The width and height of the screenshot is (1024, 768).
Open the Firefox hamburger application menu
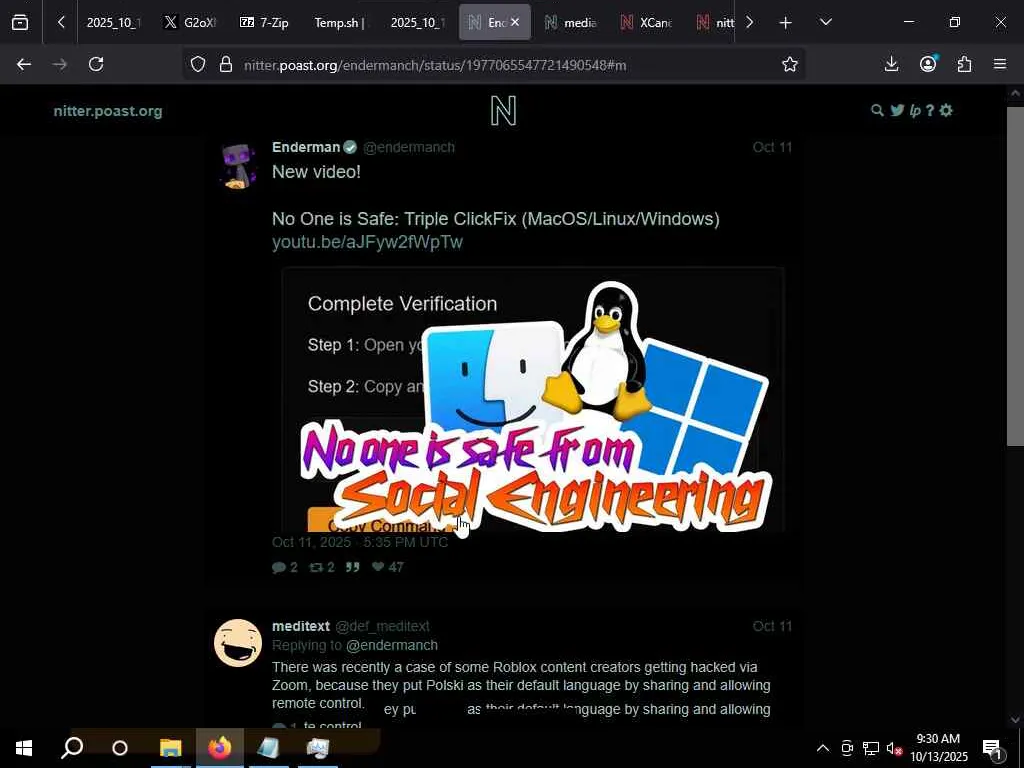pyautogui.click(x=1000, y=64)
